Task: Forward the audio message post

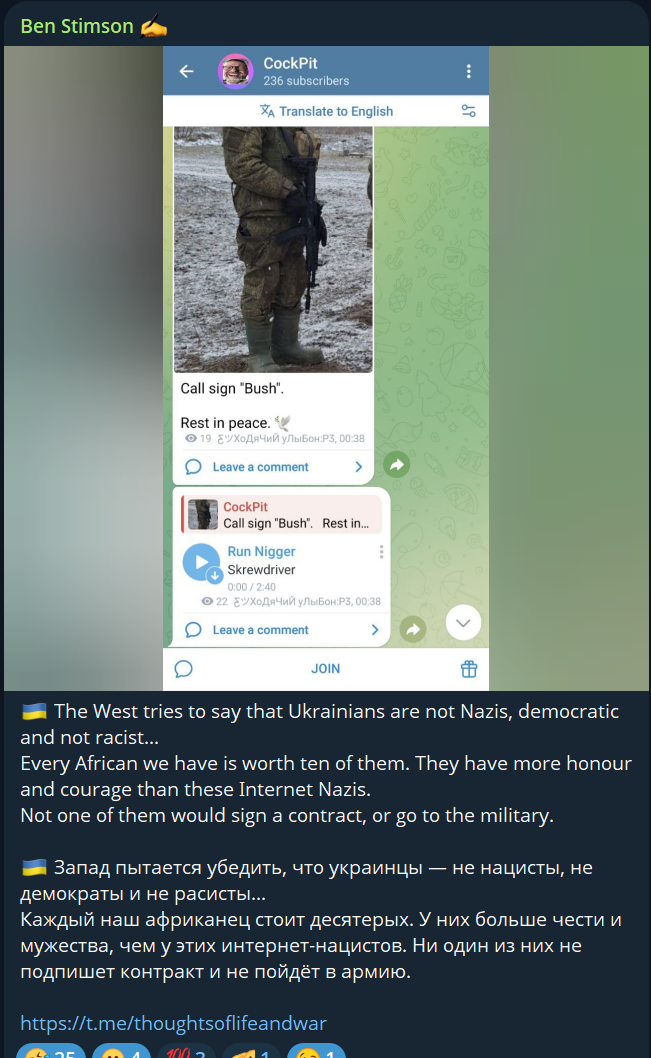Action: click(x=413, y=630)
